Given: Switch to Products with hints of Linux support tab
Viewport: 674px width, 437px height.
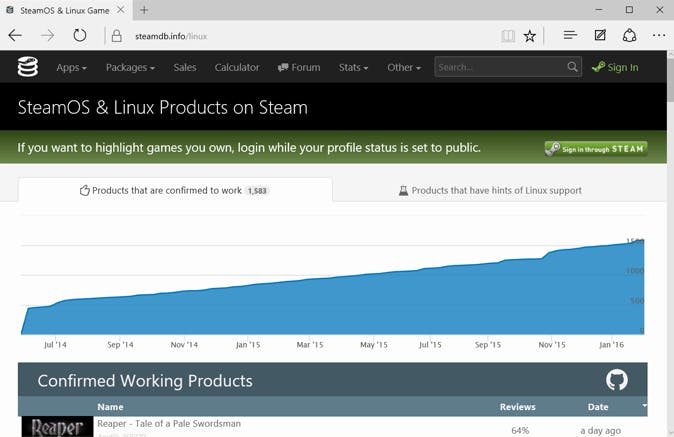Looking at the screenshot, I should pos(490,190).
